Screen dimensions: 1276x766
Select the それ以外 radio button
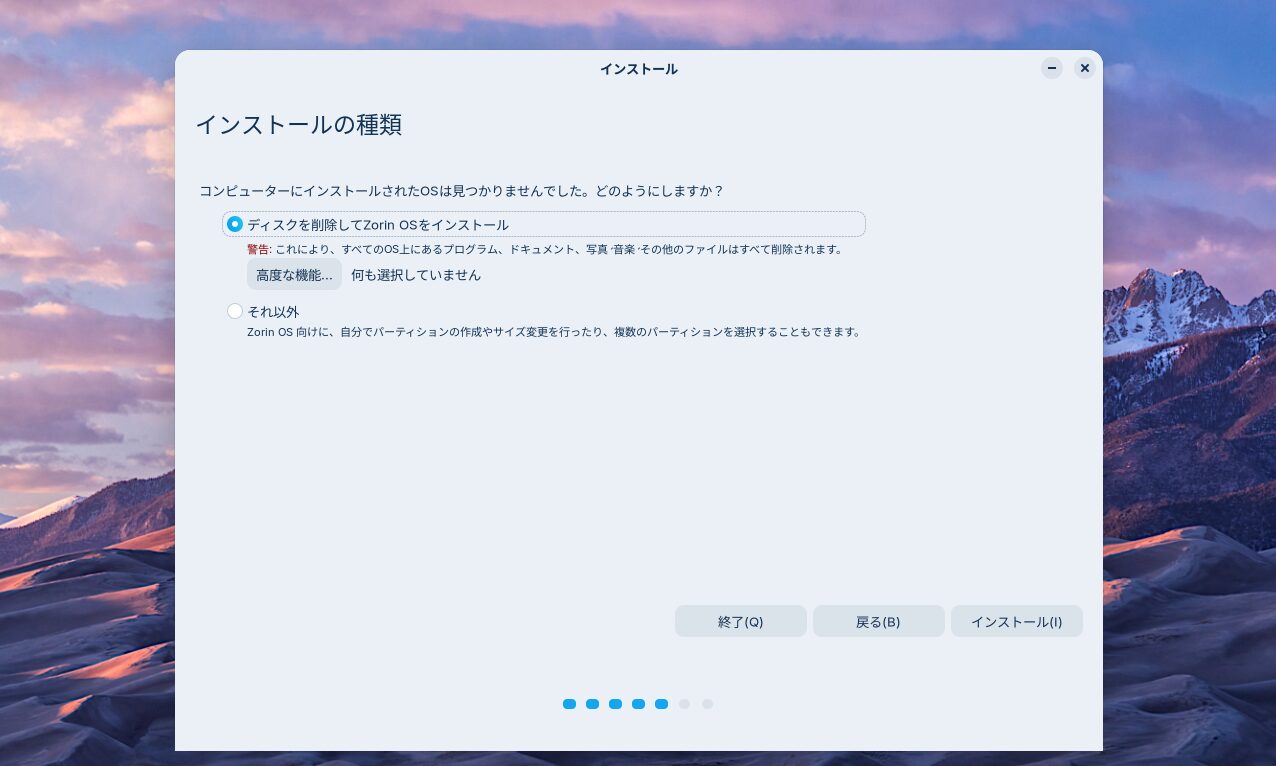[235, 311]
